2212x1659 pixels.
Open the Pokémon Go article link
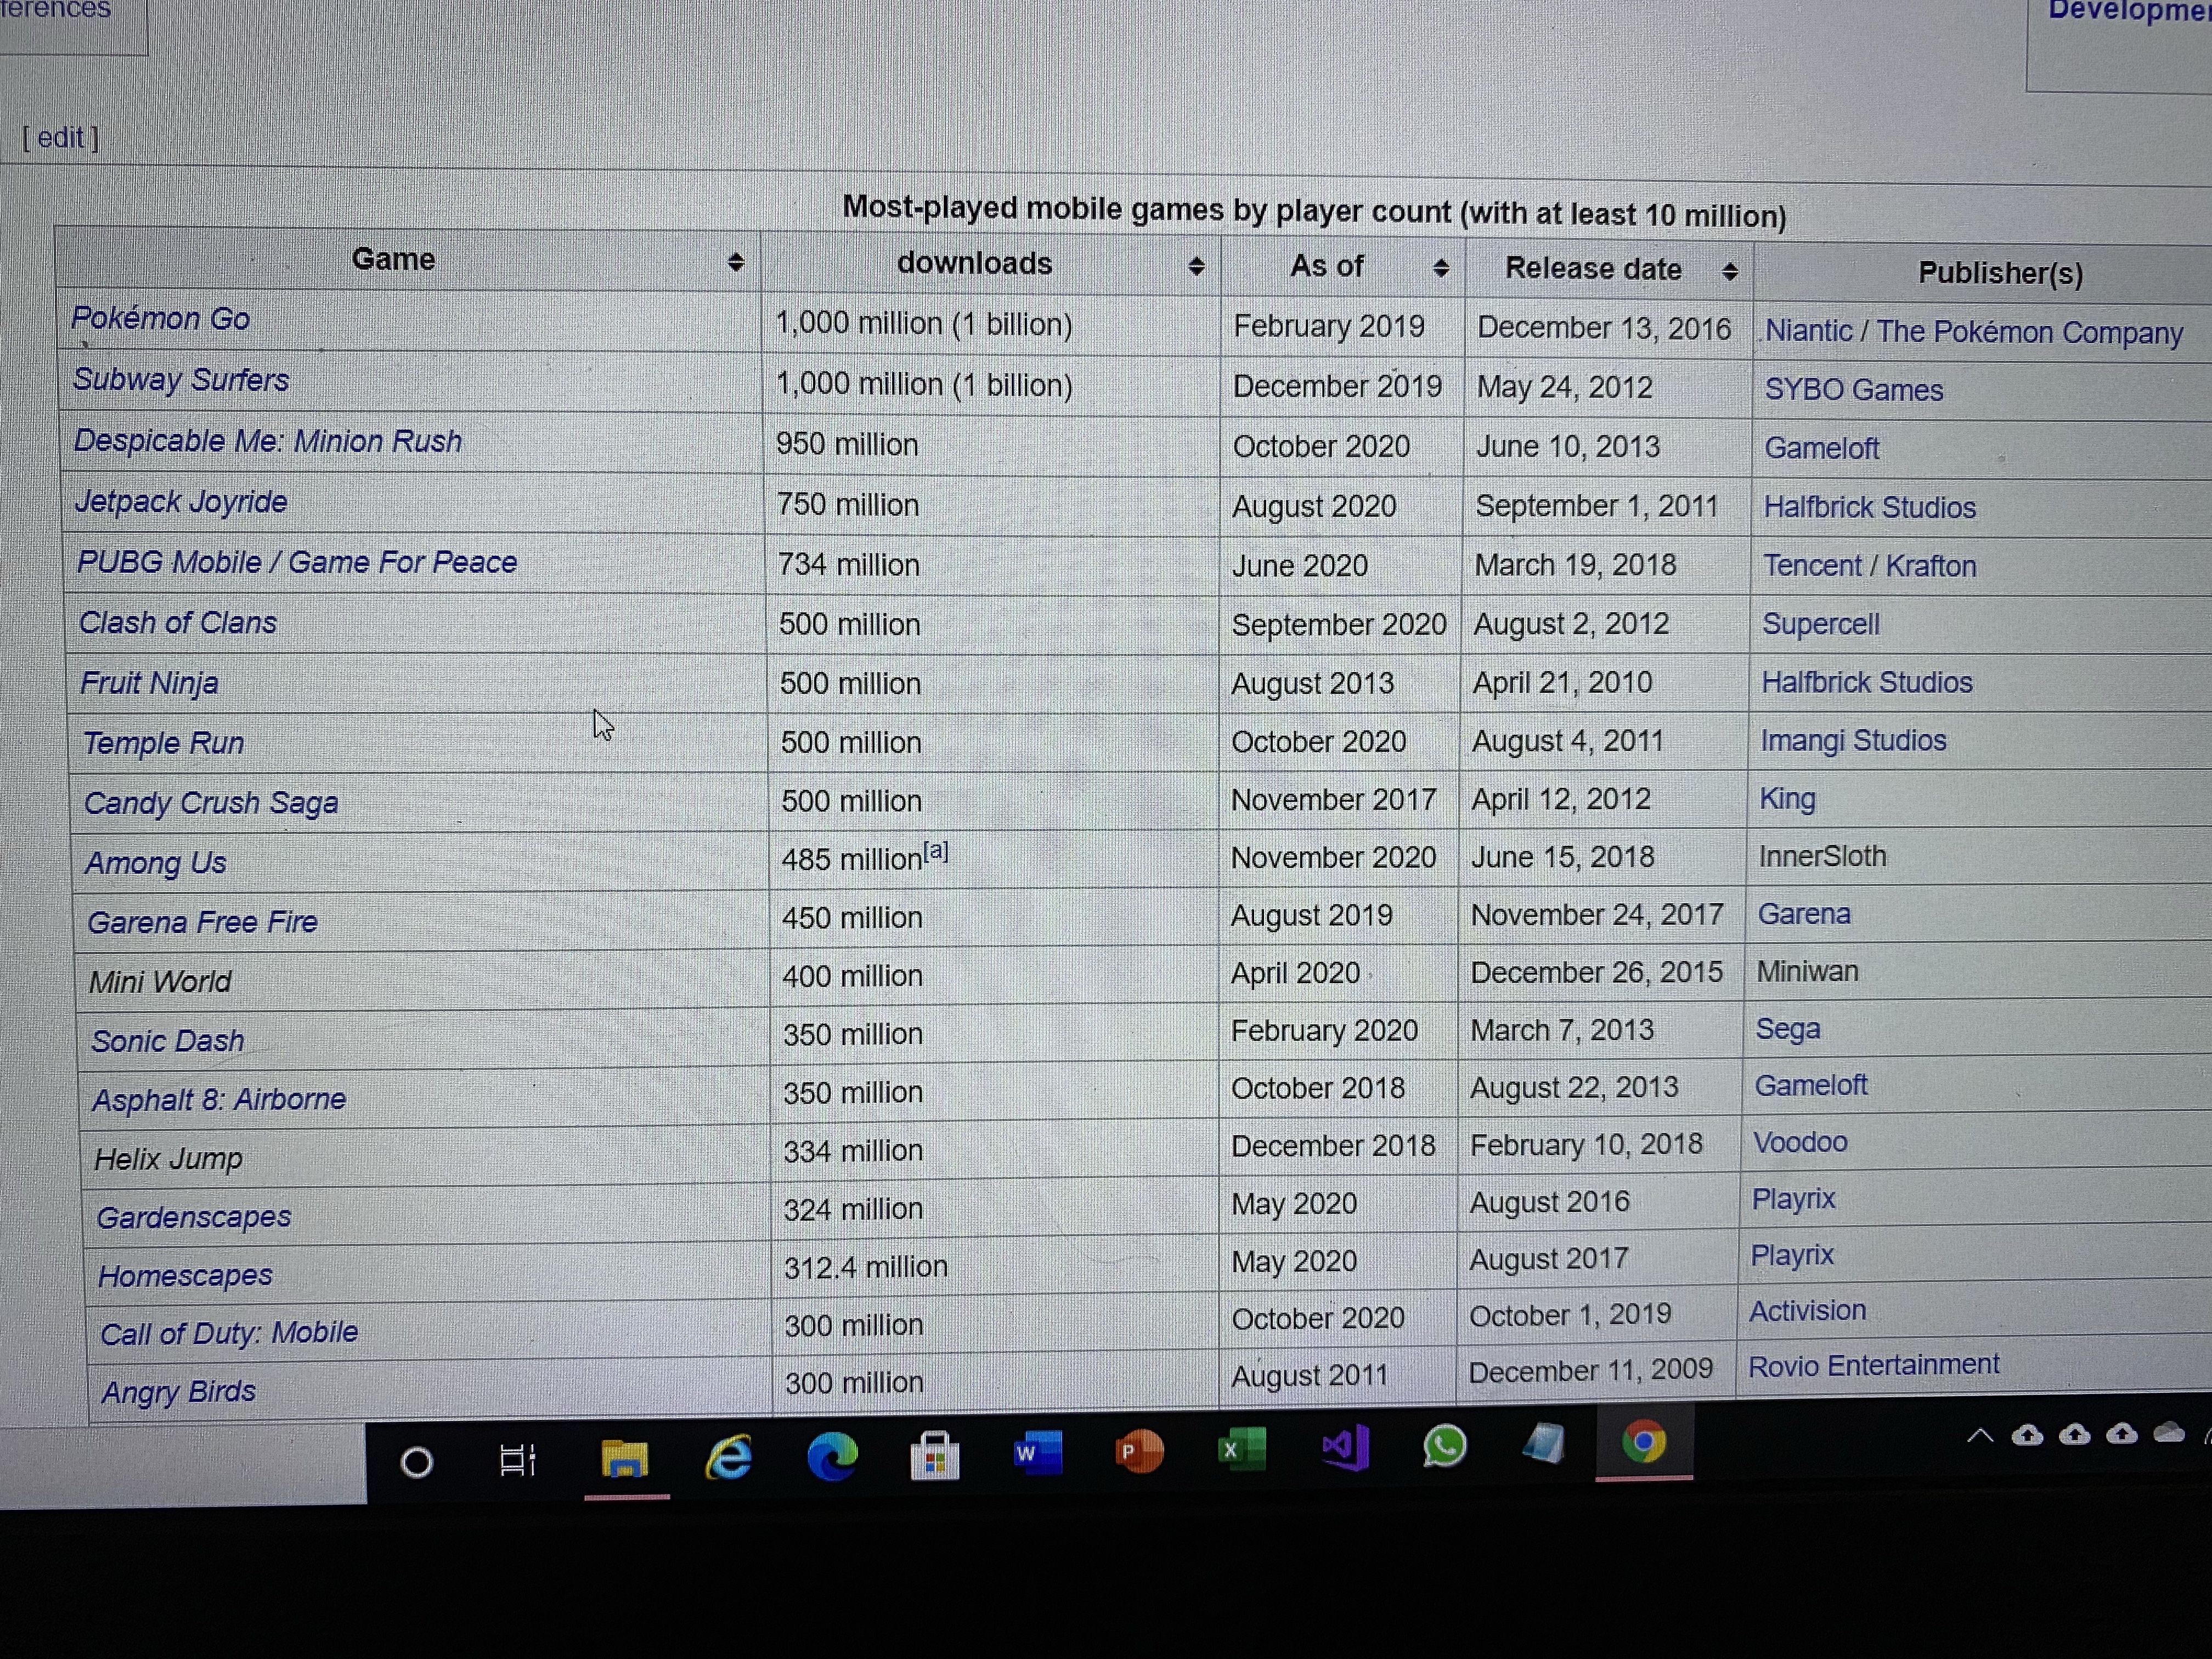coord(161,318)
